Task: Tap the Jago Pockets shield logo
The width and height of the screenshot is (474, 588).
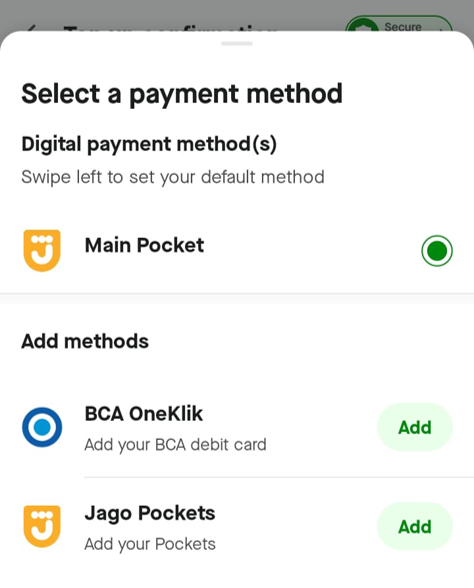Action: pyautogui.click(x=42, y=526)
